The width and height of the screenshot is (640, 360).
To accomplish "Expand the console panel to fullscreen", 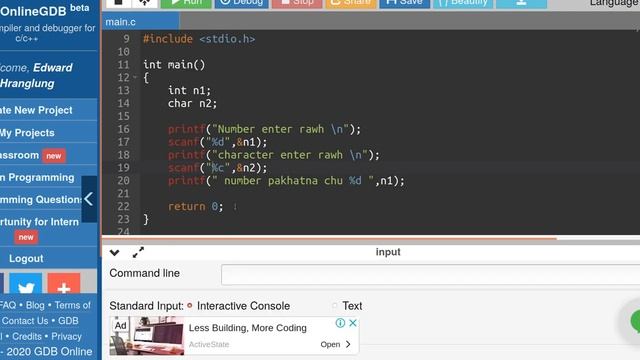I will (138, 252).
